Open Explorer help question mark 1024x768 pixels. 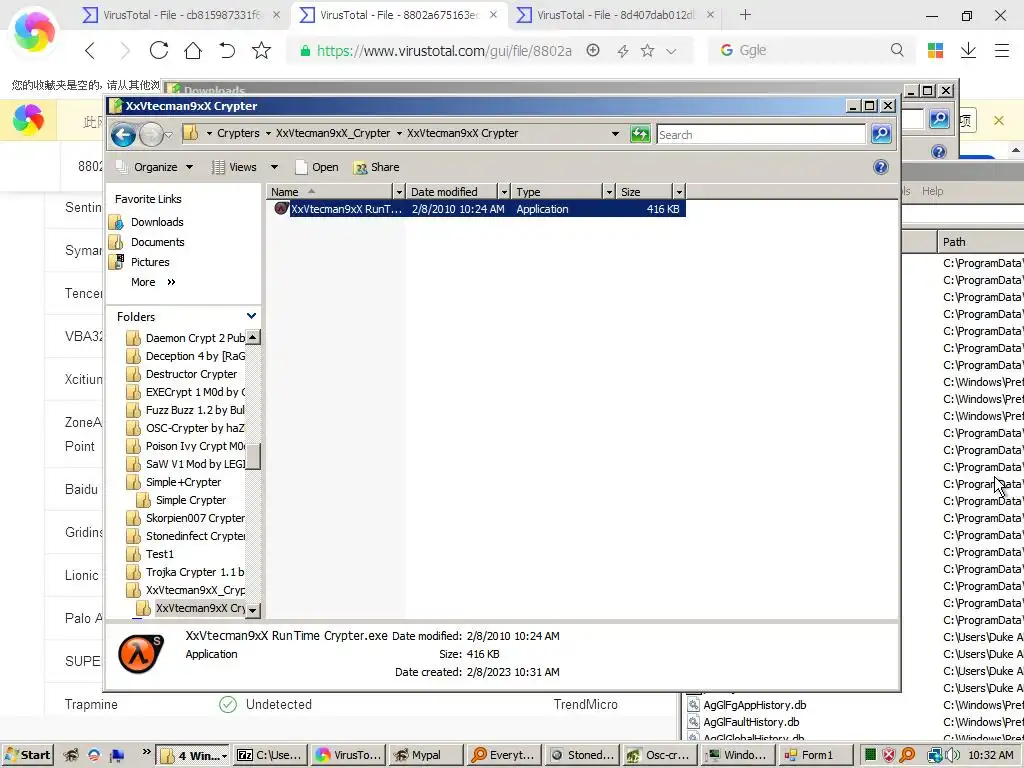tap(880, 167)
